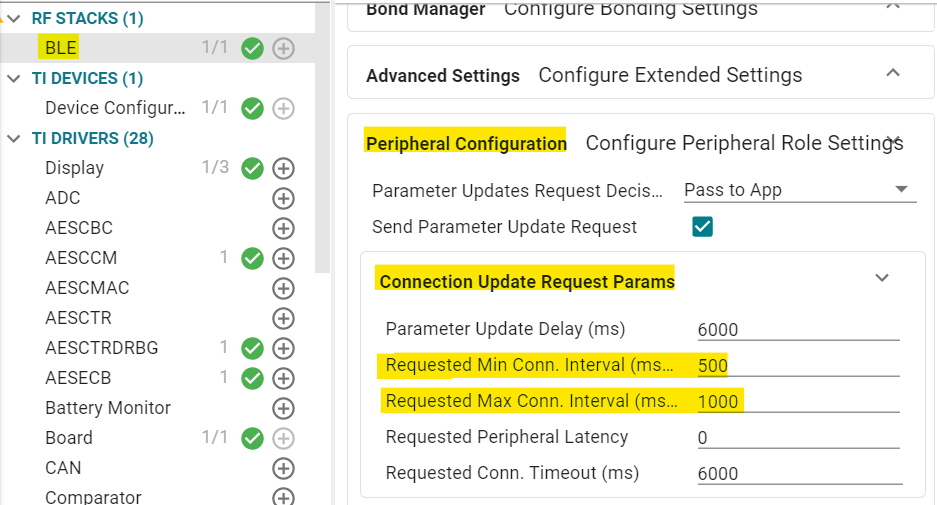
Task: Select BLE in the RF stacks list
Action: pos(61,47)
